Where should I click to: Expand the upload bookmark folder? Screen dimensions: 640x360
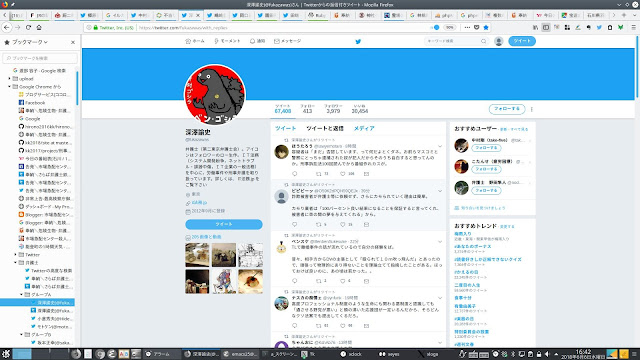(9, 78)
